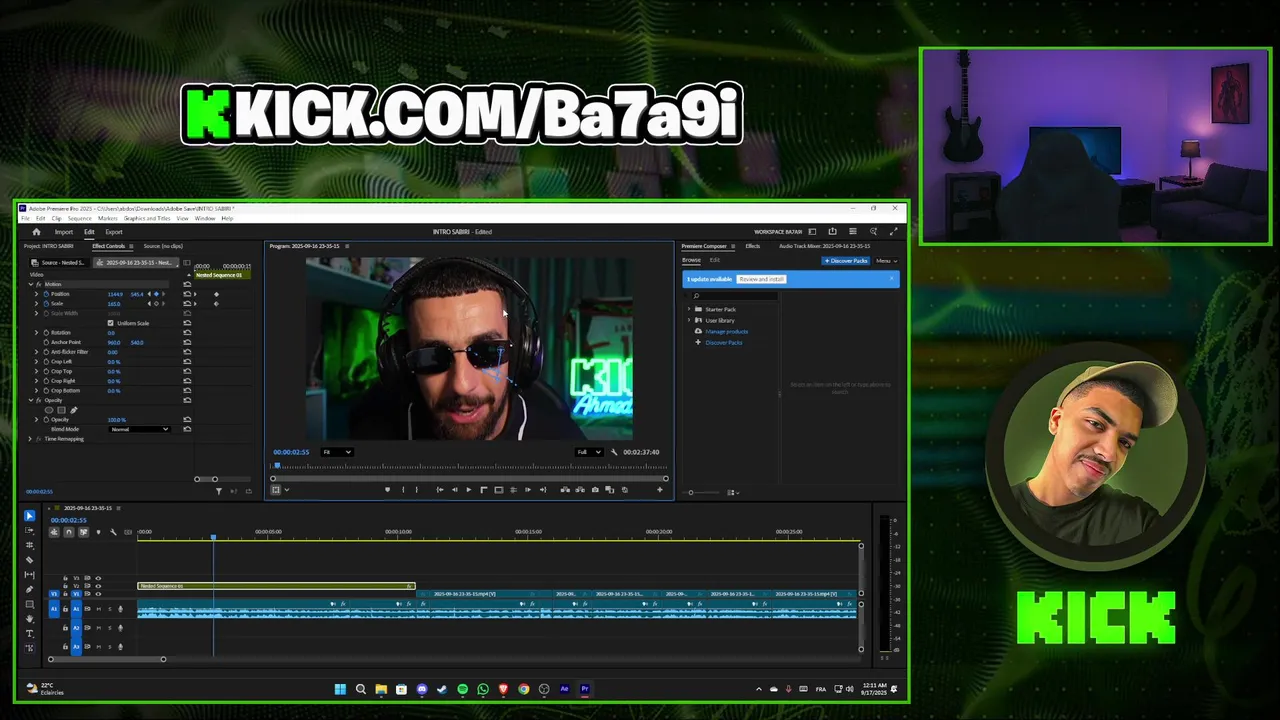The height and width of the screenshot is (720, 1280).
Task: Open program monitor settings wrench
Action: [614, 452]
